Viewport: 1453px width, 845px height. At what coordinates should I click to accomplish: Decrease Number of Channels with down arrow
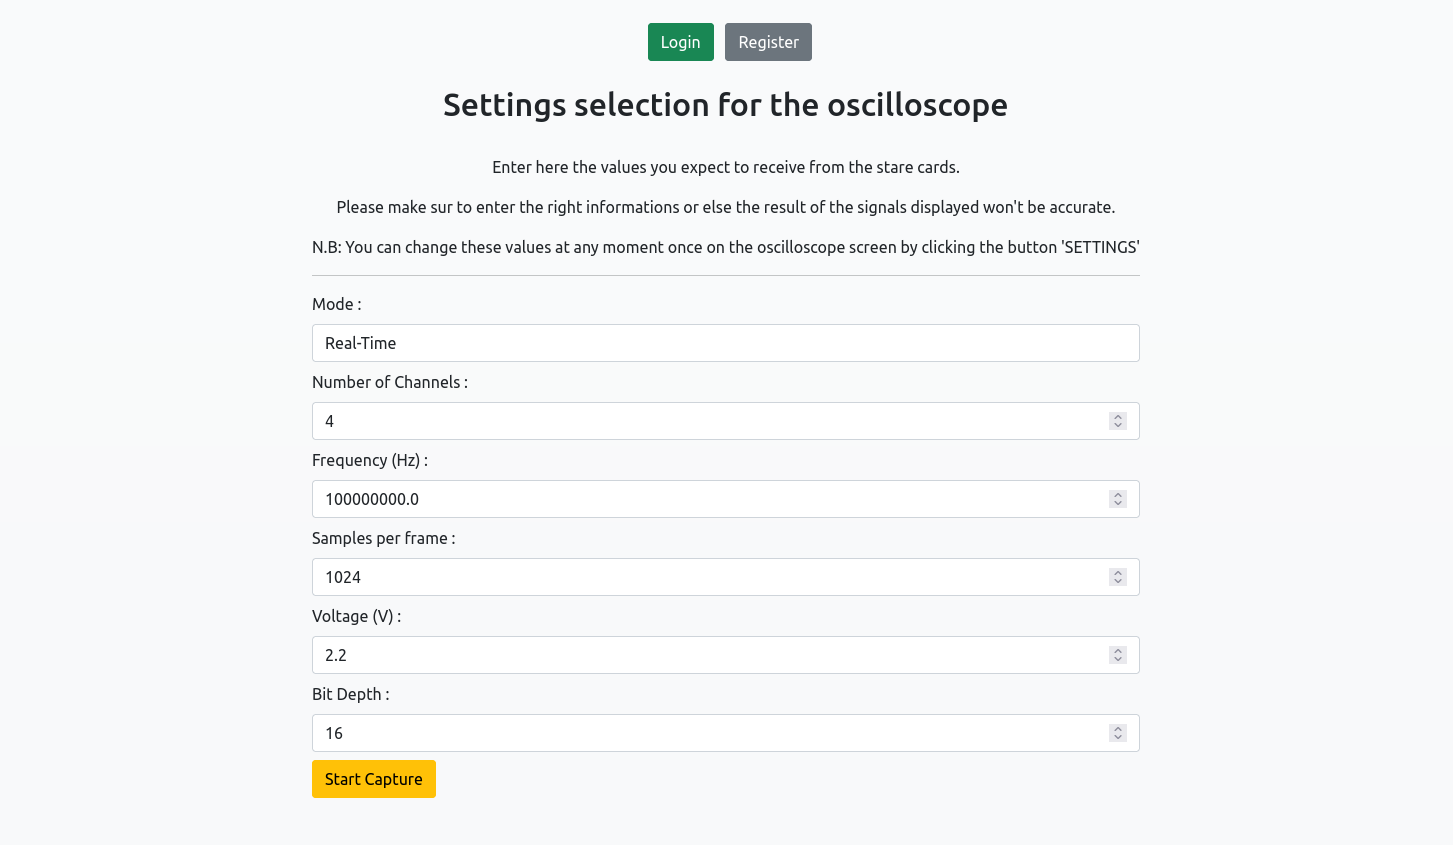click(x=1118, y=426)
